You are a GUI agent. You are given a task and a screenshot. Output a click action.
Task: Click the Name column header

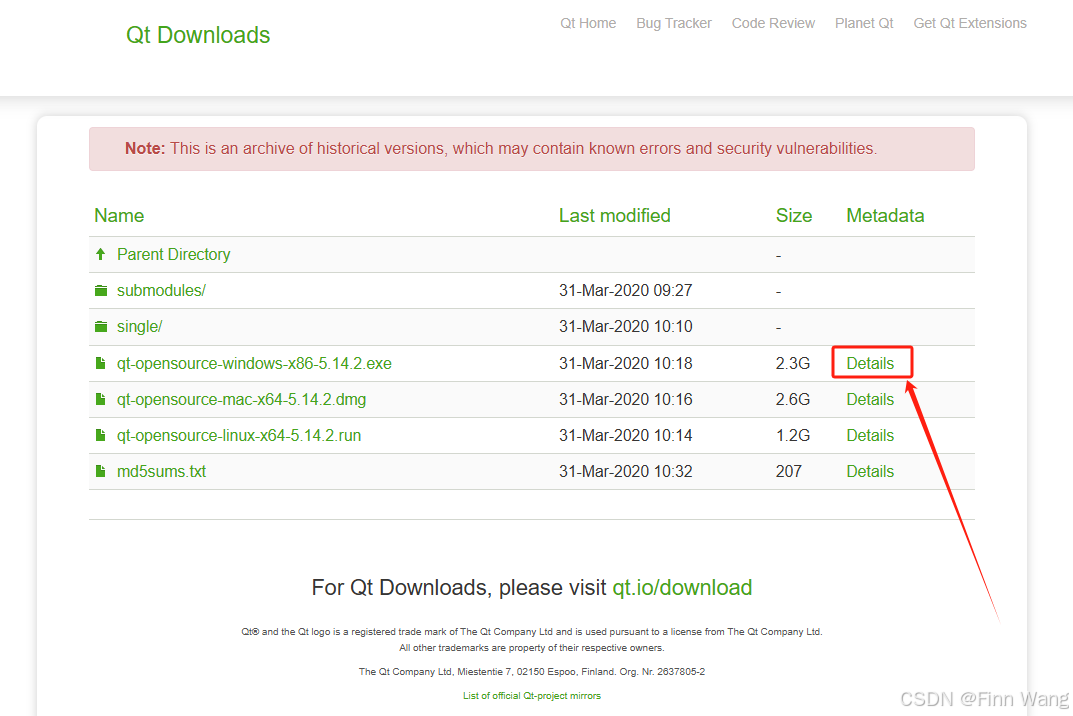point(119,216)
